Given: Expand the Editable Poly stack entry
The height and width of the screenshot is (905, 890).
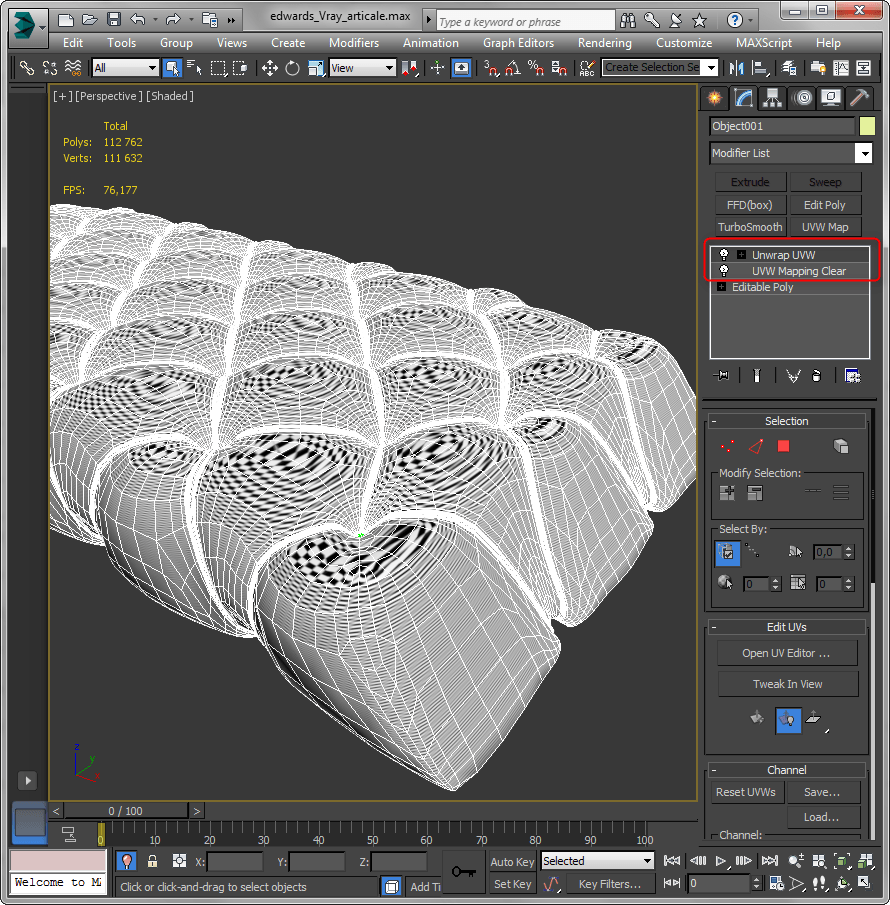Looking at the screenshot, I should (x=721, y=287).
